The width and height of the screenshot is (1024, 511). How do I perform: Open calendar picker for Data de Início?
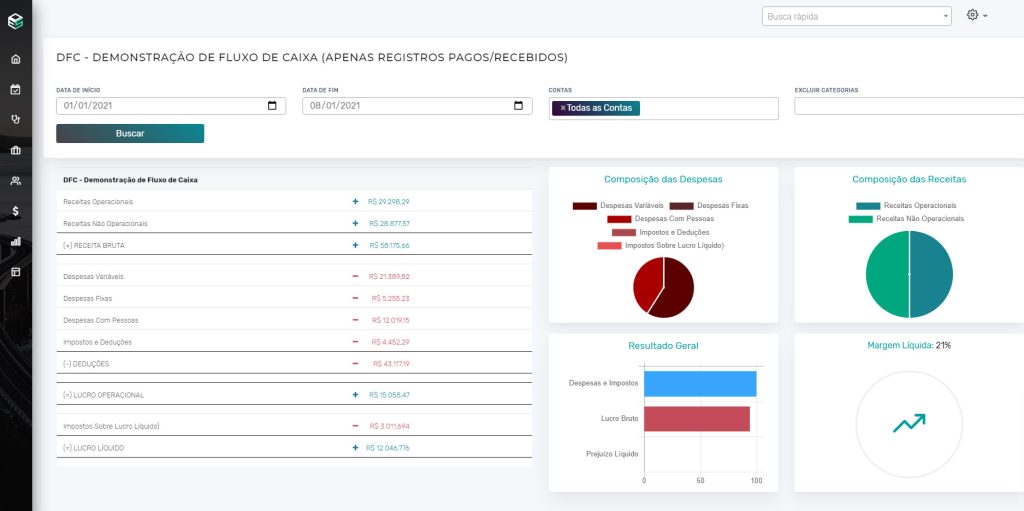272,106
